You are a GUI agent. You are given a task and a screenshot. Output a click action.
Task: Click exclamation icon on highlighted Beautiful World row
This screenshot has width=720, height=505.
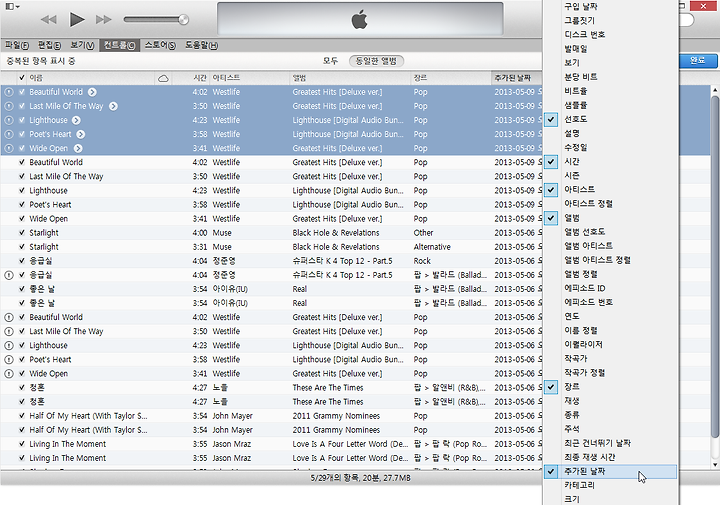[x=9, y=92]
